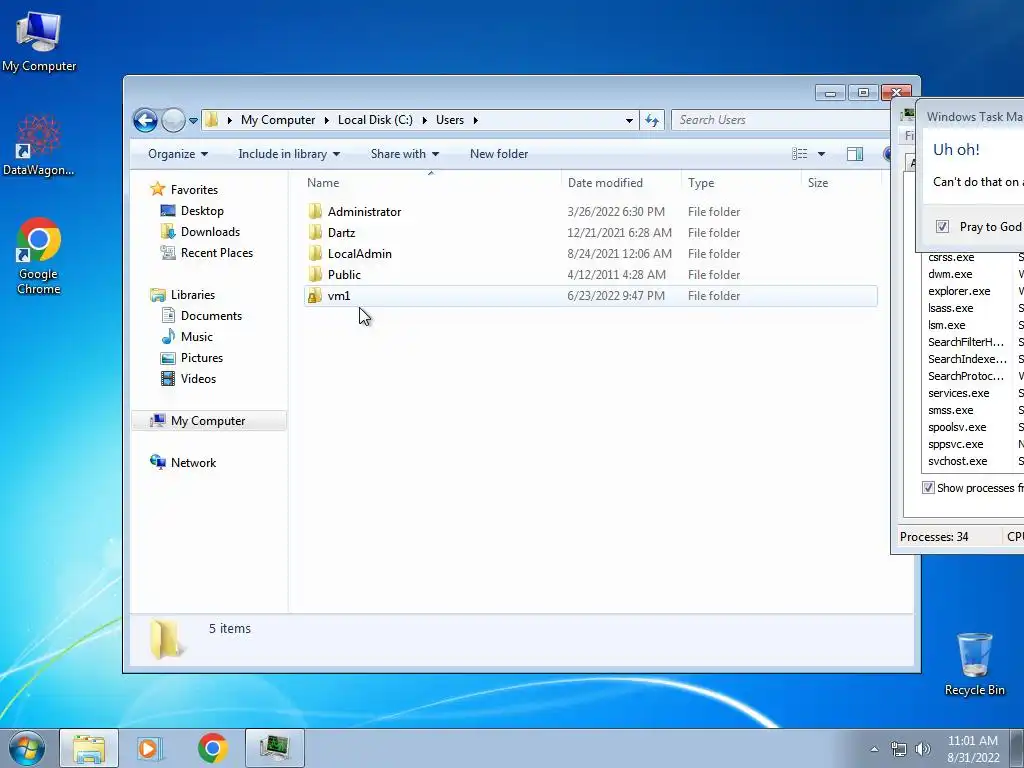Click the Search Users field

point(780,120)
